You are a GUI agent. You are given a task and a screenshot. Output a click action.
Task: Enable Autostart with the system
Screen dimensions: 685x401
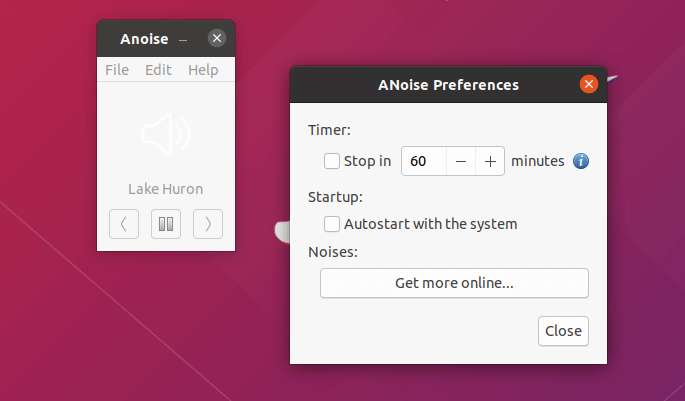click(x=332, y=224)
